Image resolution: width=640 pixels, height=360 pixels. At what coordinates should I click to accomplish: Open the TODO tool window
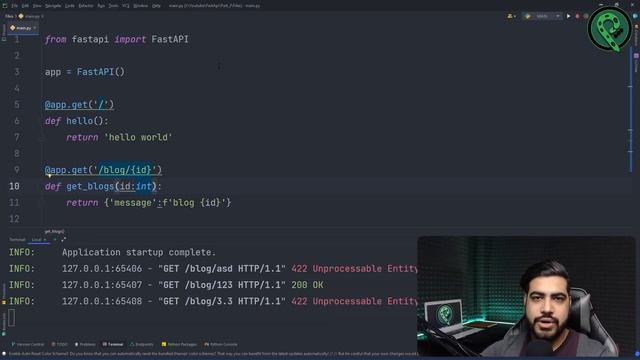point(60,344)
